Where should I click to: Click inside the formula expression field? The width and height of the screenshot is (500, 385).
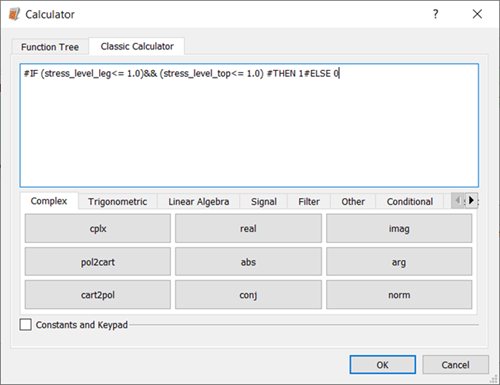coord(249,125)
